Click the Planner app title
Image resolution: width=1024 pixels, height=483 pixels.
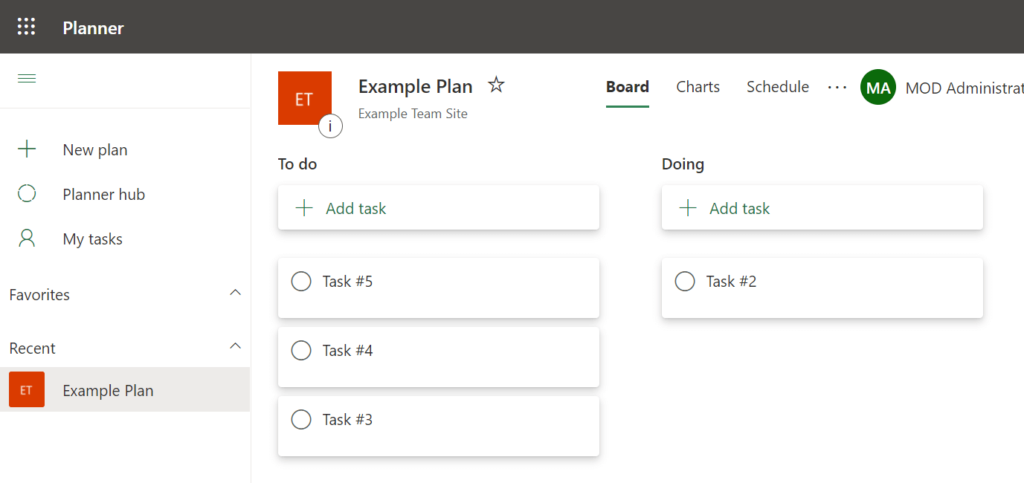click(93, 28)
